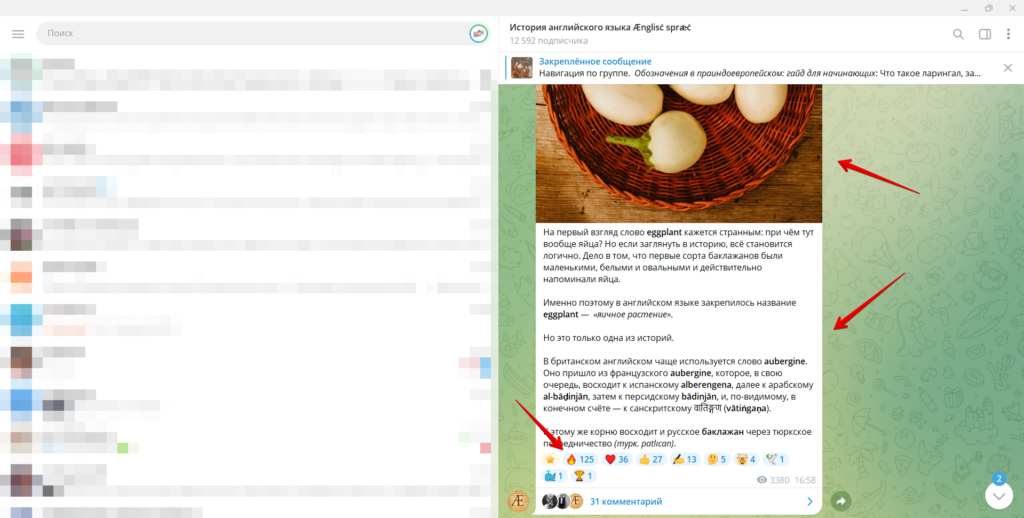Add the paid star reaction
The height and width of the screenshot is (518, 1024).
(x=550, y=459)
